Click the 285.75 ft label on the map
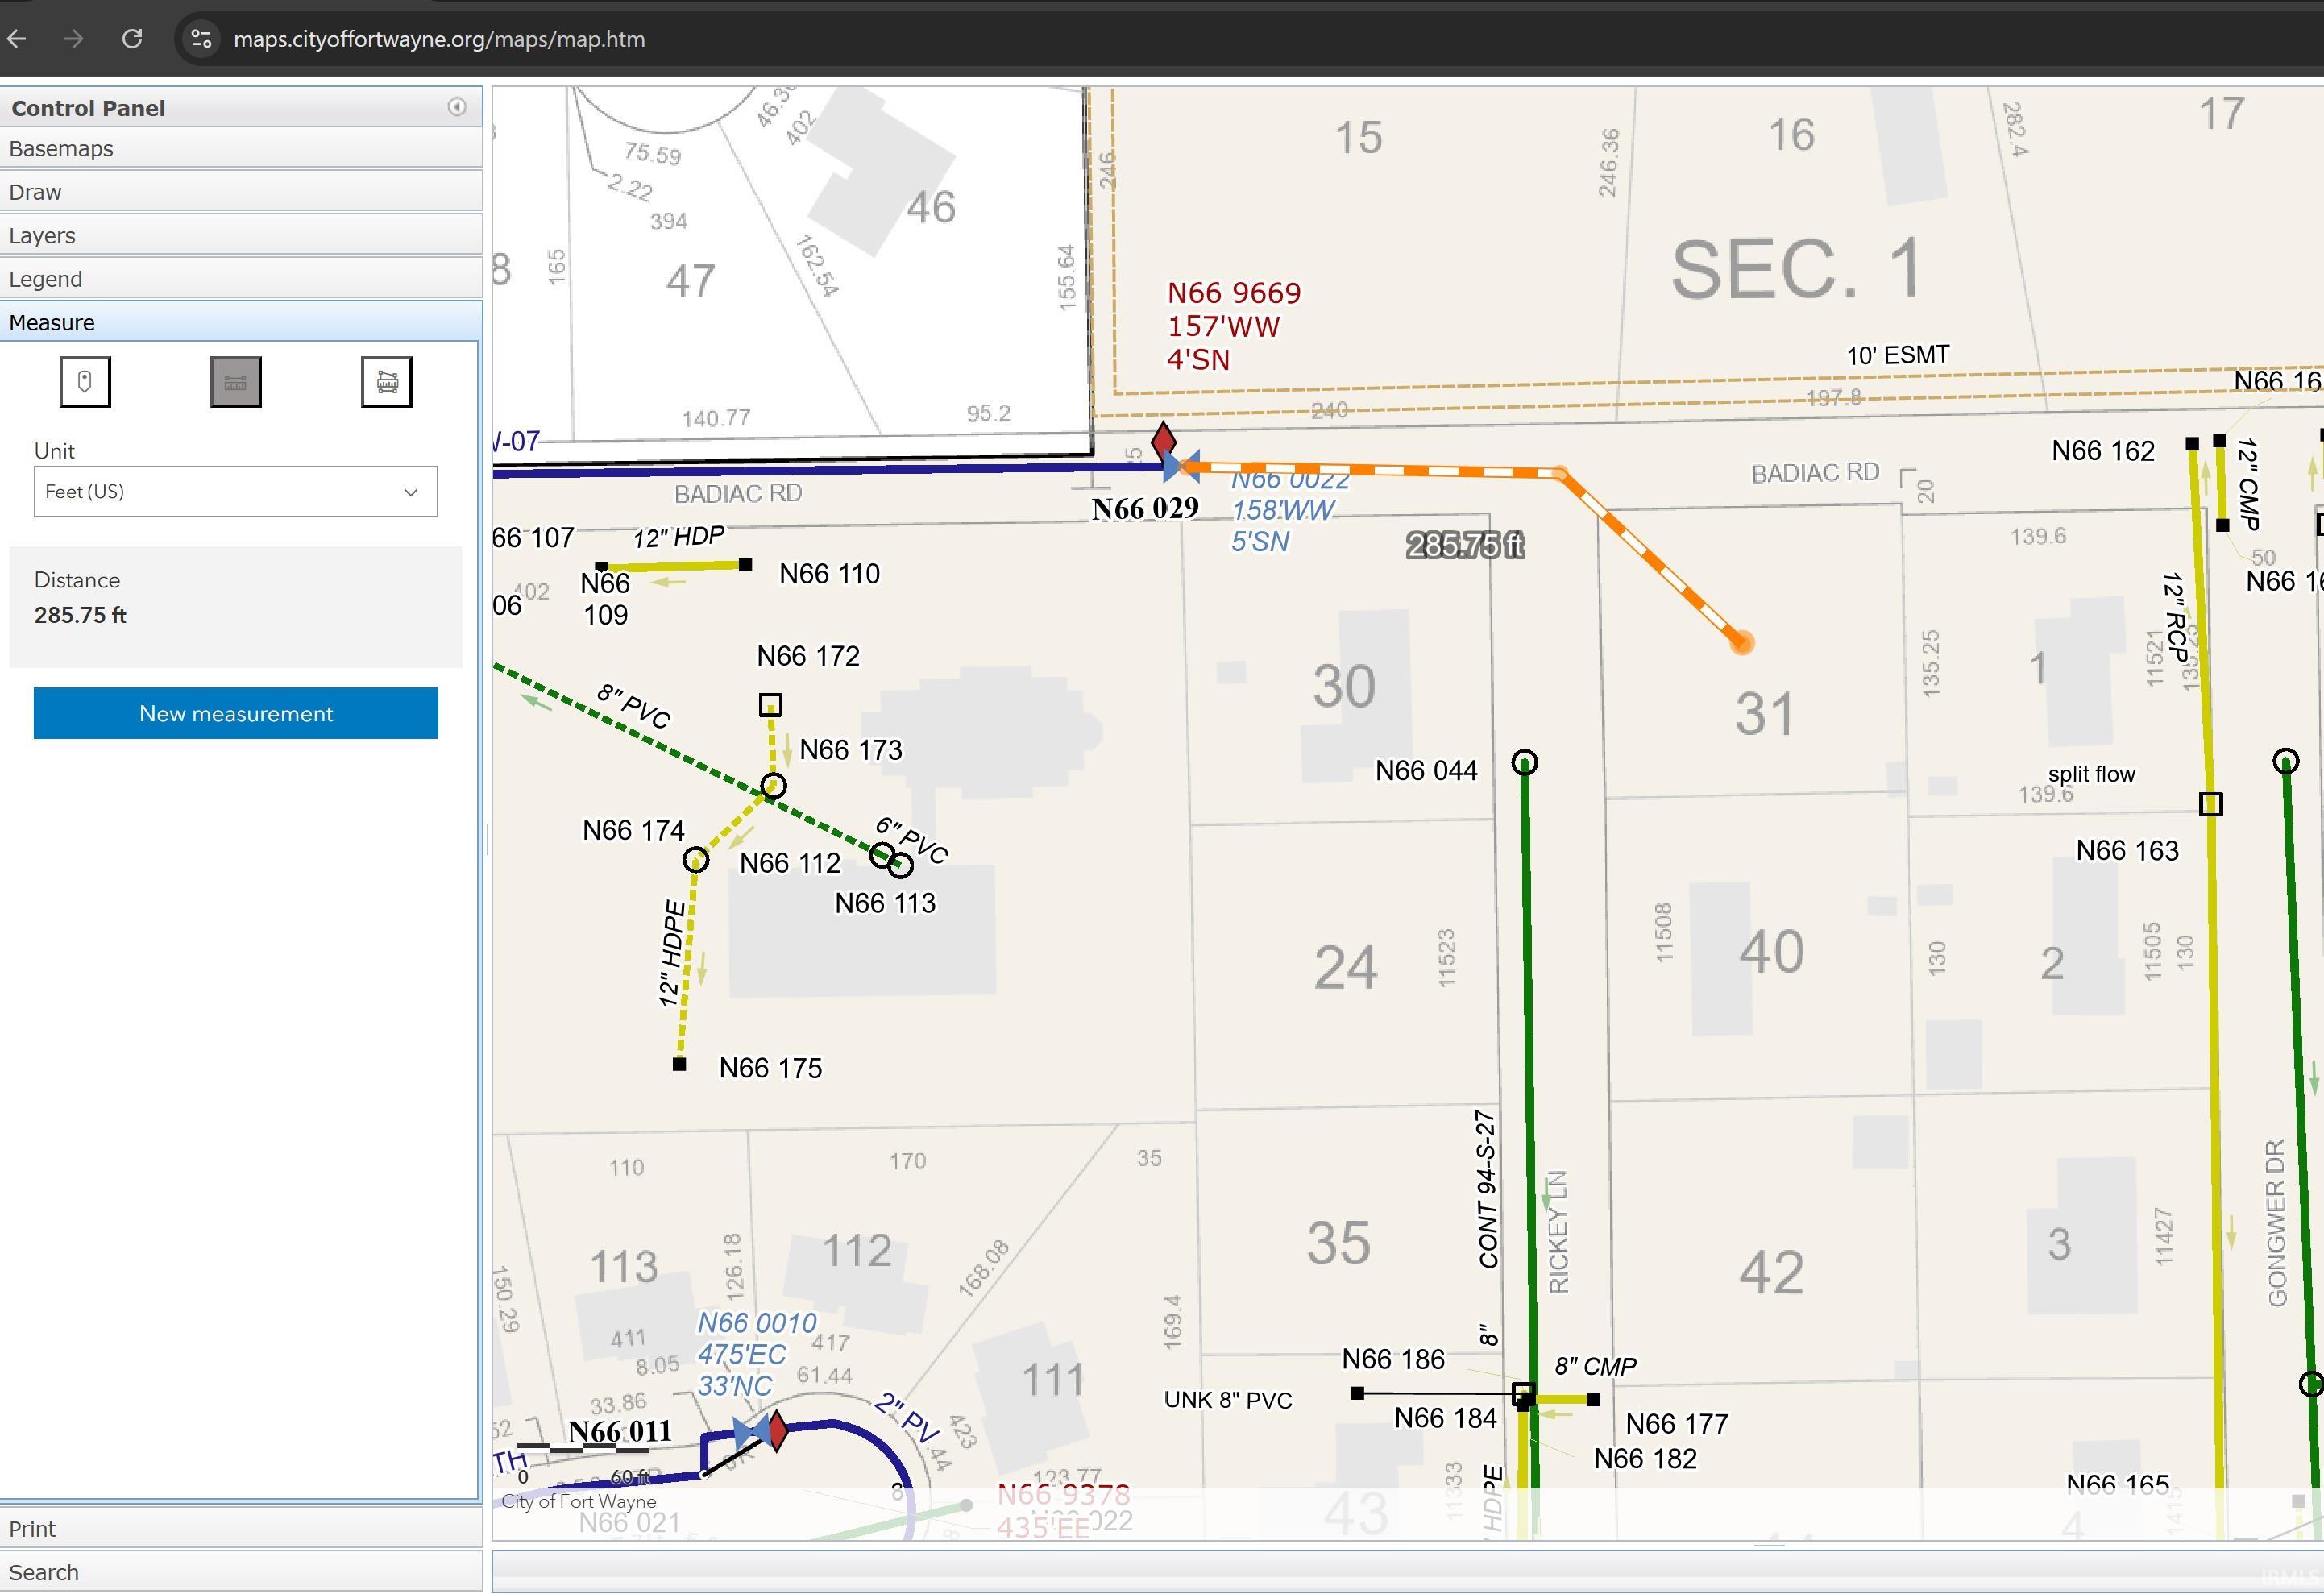This screenshot has height=1594, width=2324. coord(1465,545)
